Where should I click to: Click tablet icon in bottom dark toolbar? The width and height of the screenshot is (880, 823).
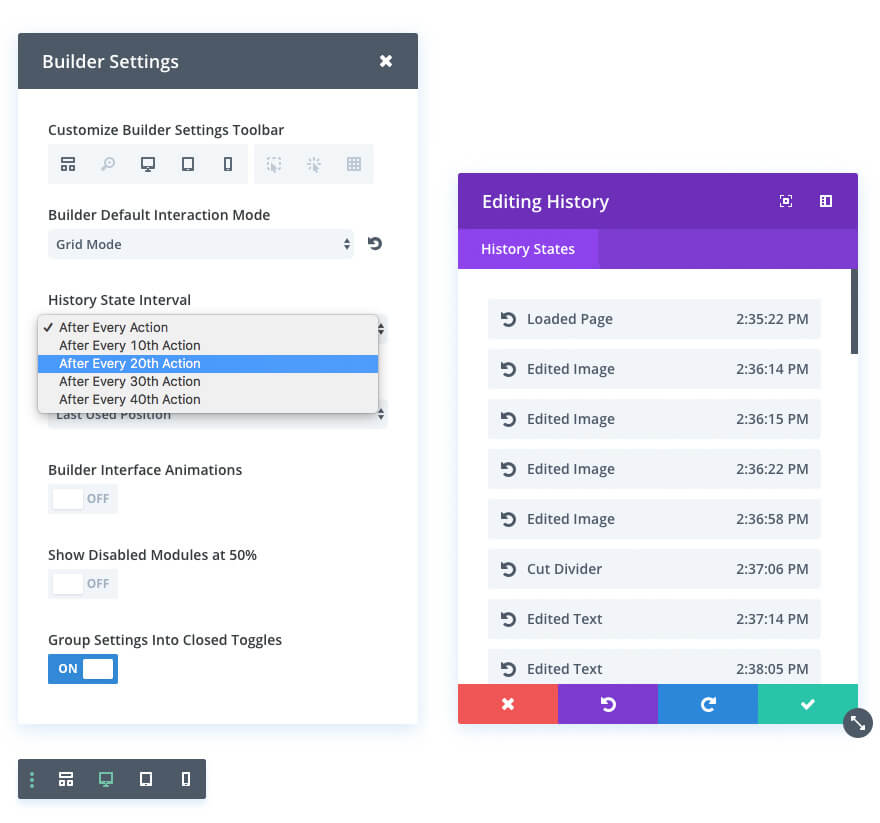pyautogui.click(x=146, y=779)
